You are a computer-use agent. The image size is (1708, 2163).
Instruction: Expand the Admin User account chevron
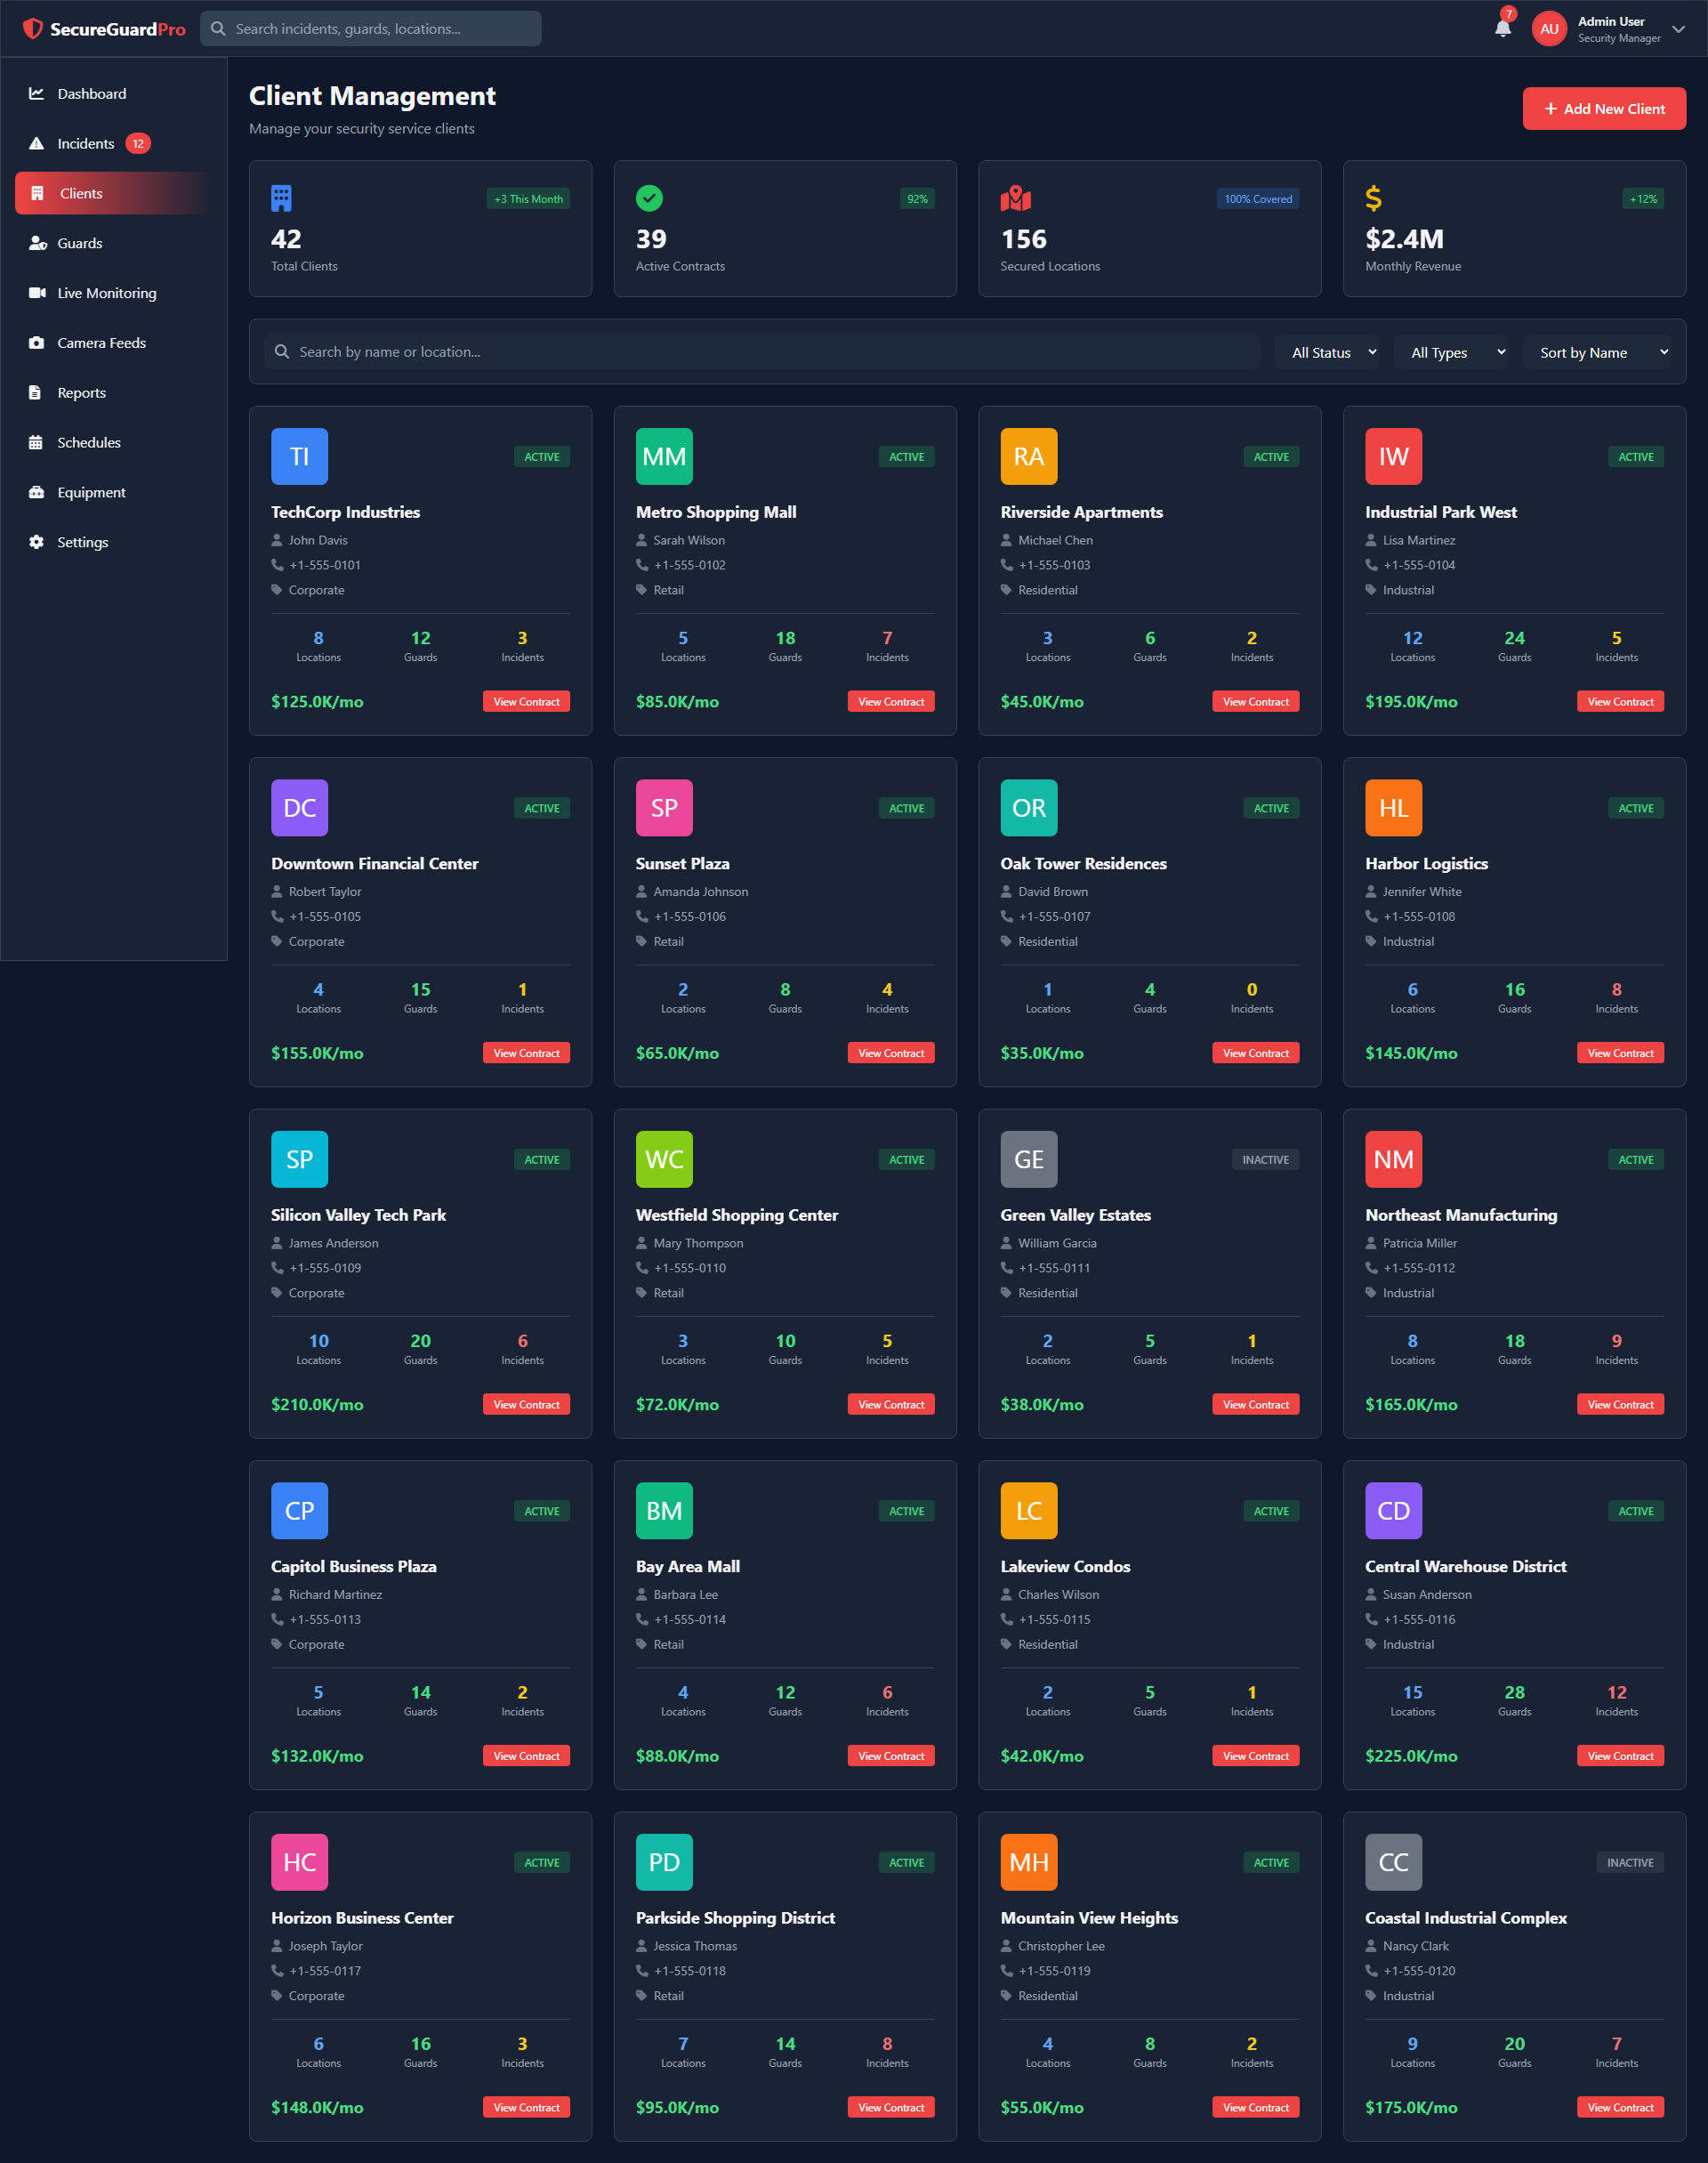[x=1679, y=29]
